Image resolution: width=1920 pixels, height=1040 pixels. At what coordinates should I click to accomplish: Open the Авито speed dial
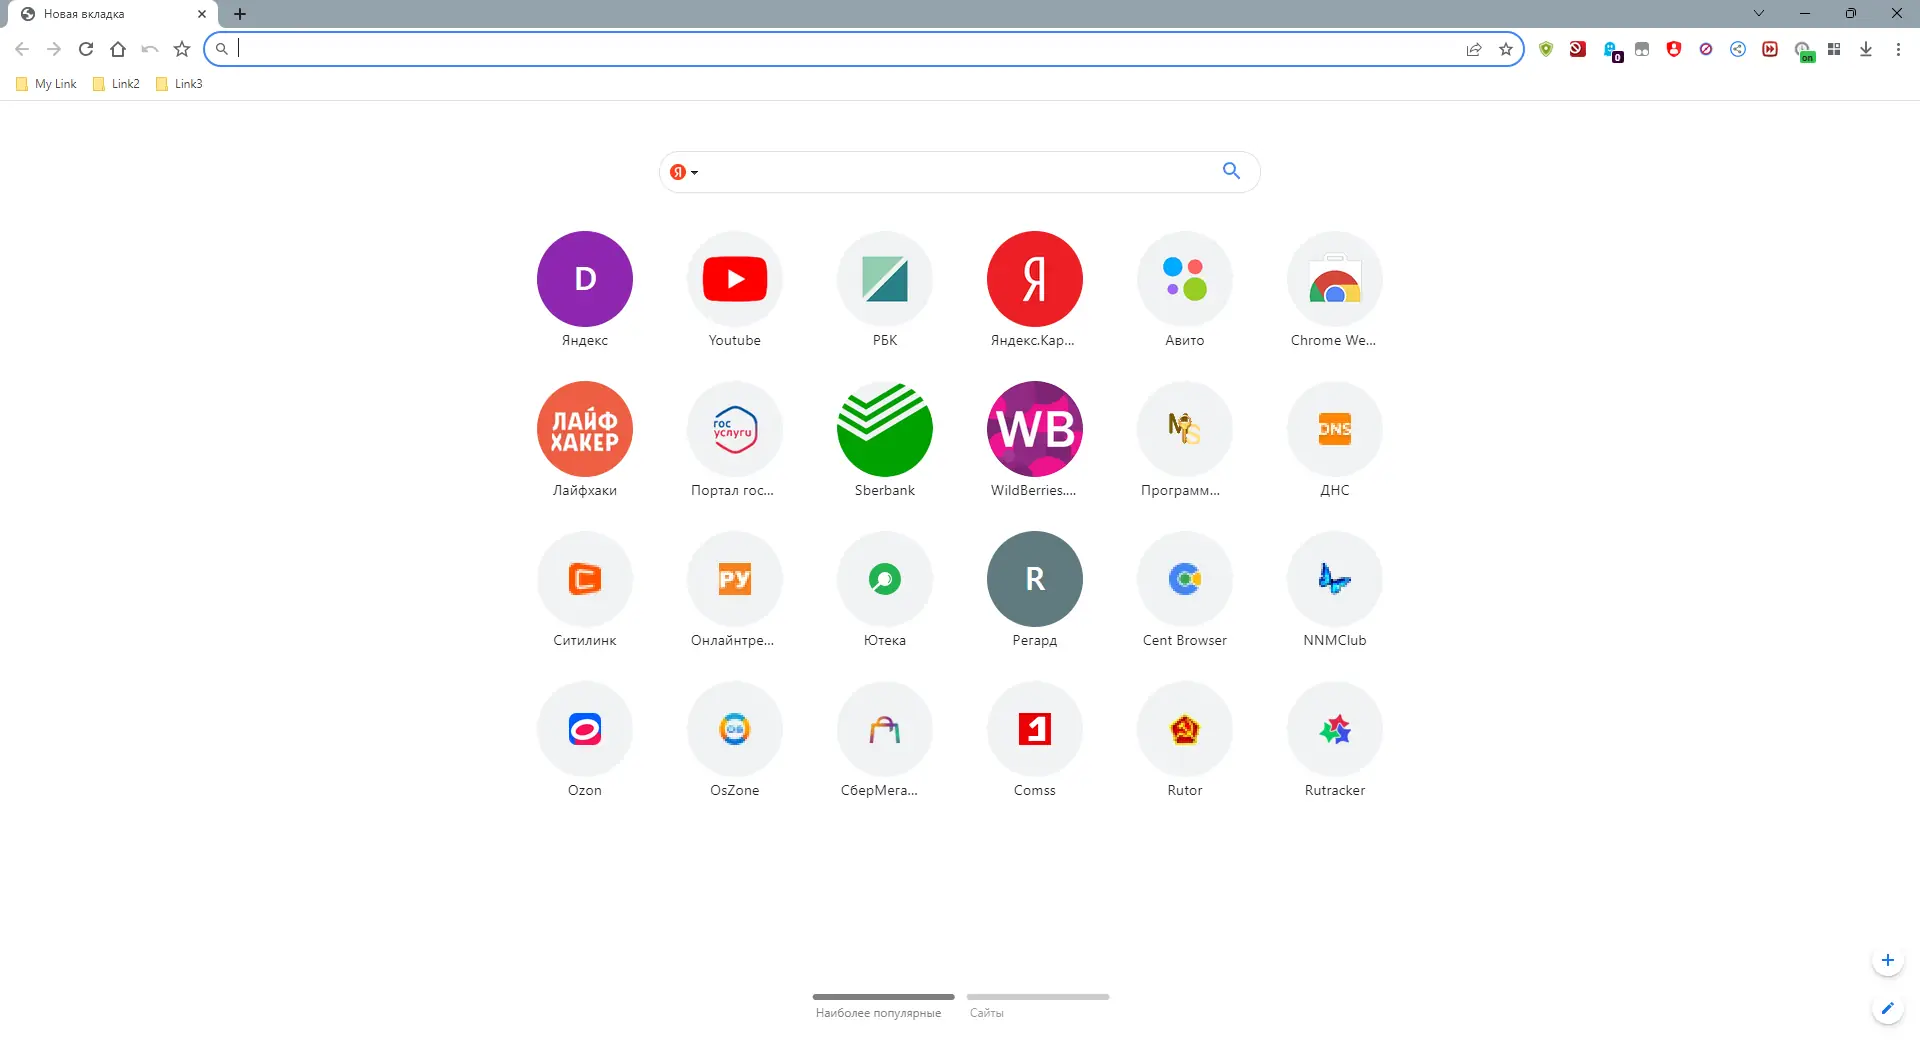pyautogui.click(x=1185, y=290)
